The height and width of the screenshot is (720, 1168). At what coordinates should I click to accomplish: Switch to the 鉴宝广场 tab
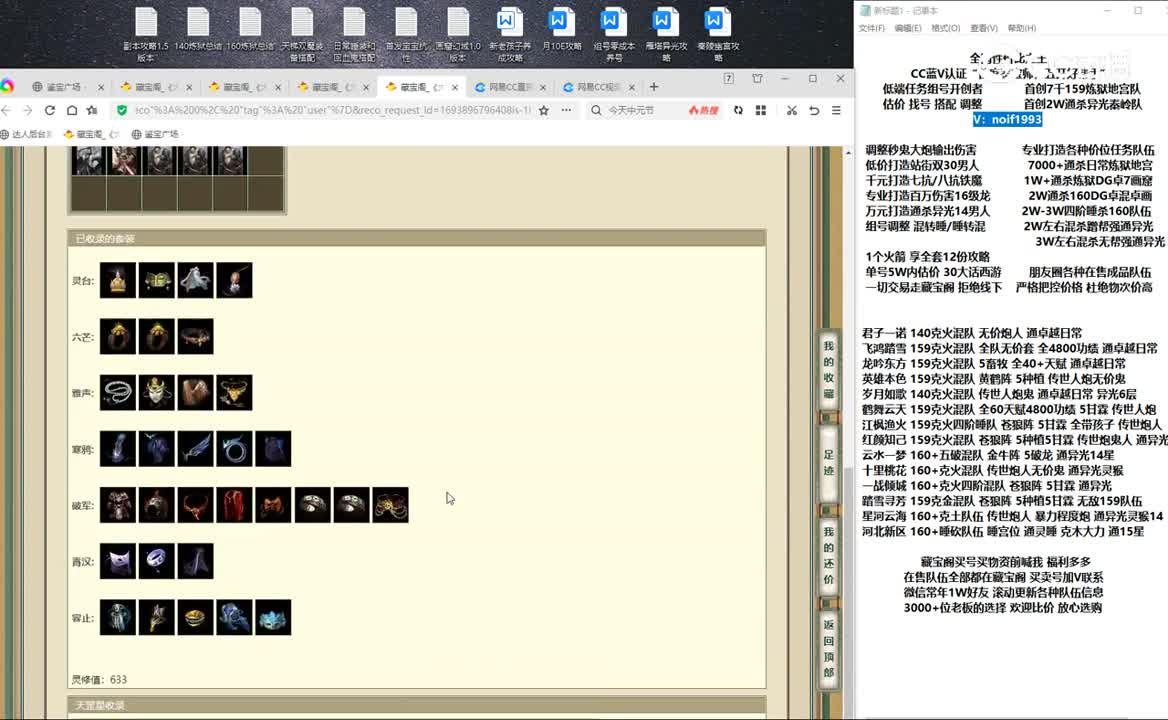tap(64, 87)
